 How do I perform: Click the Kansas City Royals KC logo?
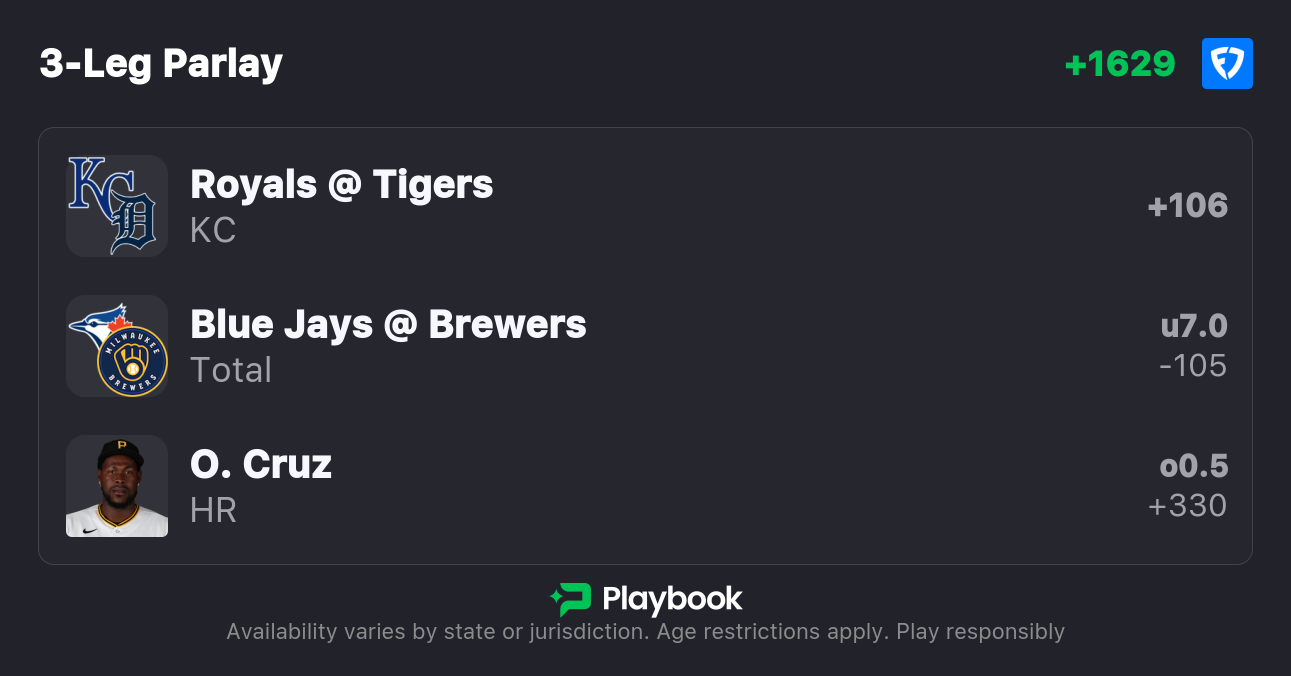pos(95,186)
